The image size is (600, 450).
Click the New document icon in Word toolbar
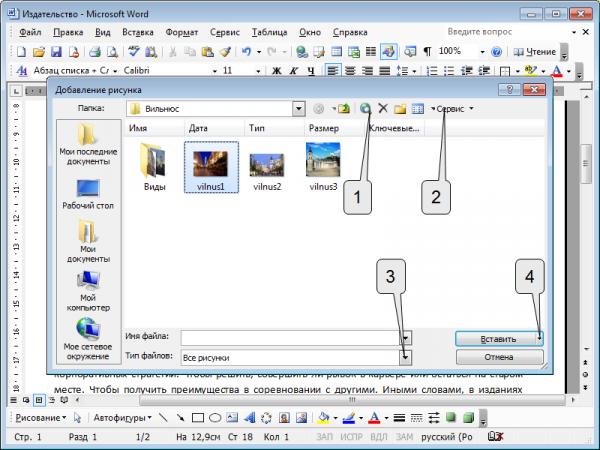tap(21, 52)
